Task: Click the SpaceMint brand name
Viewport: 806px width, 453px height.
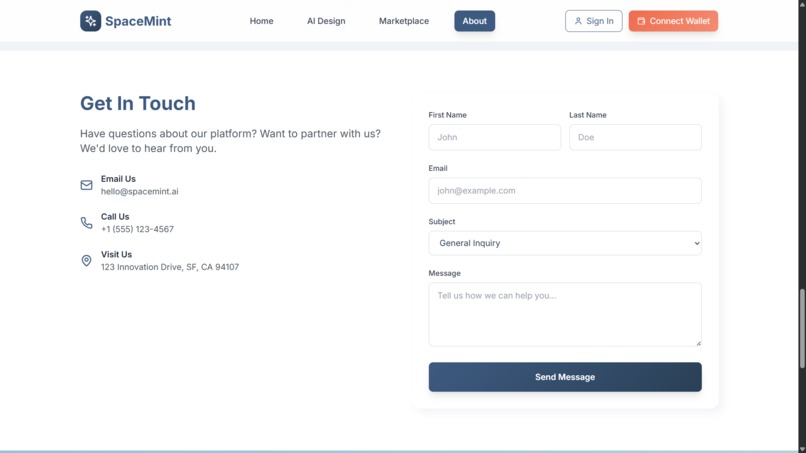Action: 138,21
